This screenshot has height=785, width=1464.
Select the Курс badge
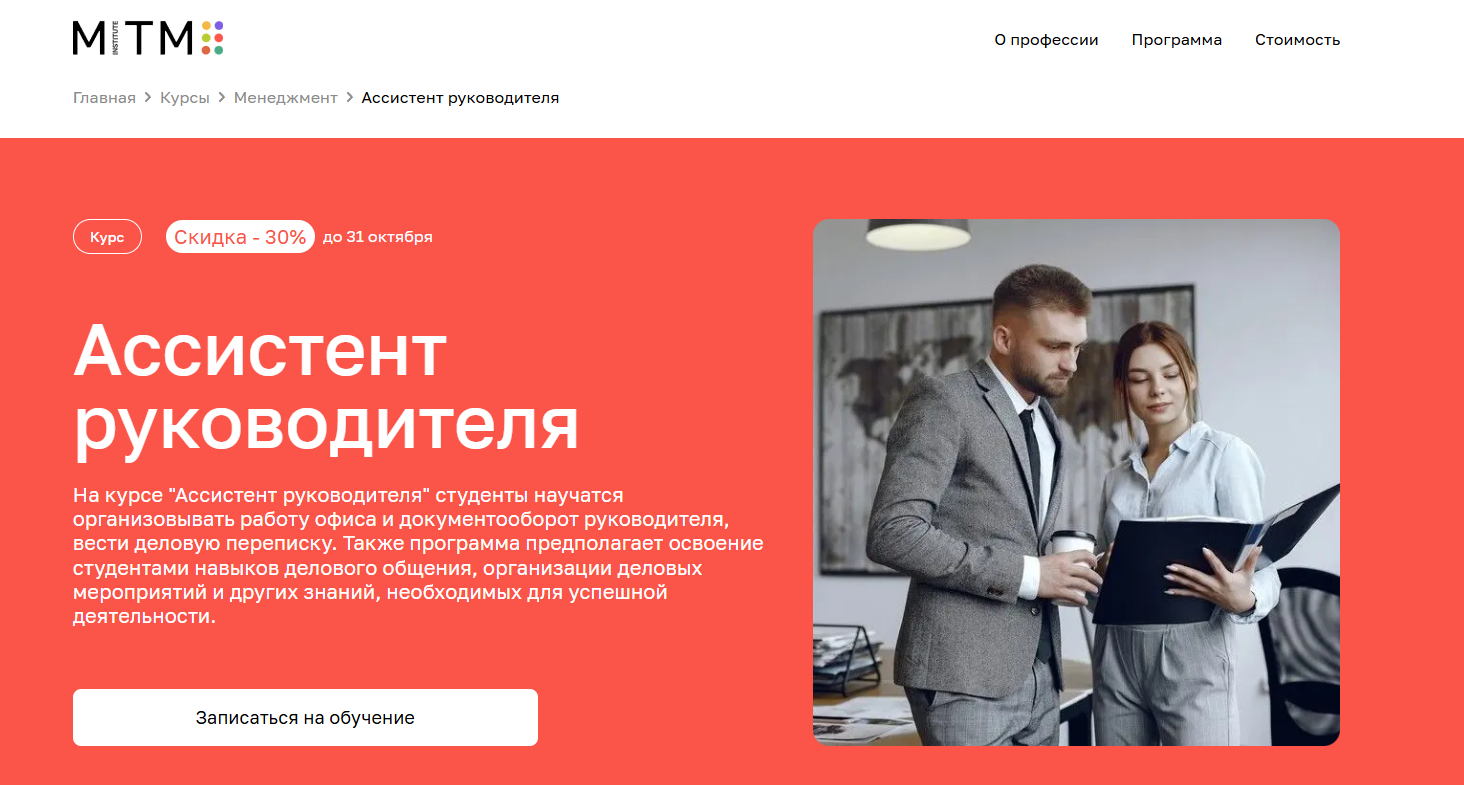(107, 237)
